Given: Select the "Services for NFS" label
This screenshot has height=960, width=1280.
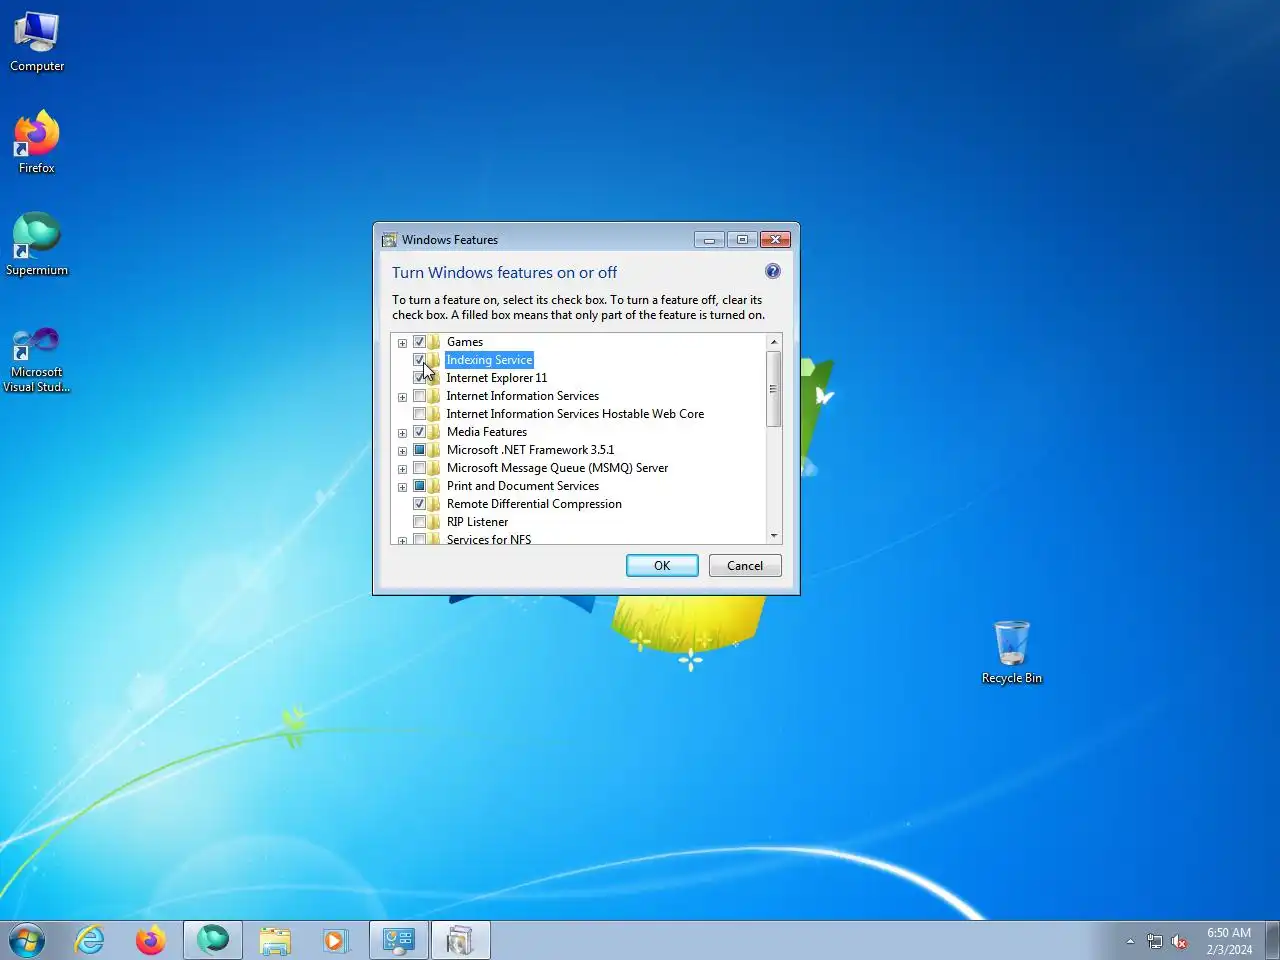Looking at the screenshot, I should pos(489,539).
